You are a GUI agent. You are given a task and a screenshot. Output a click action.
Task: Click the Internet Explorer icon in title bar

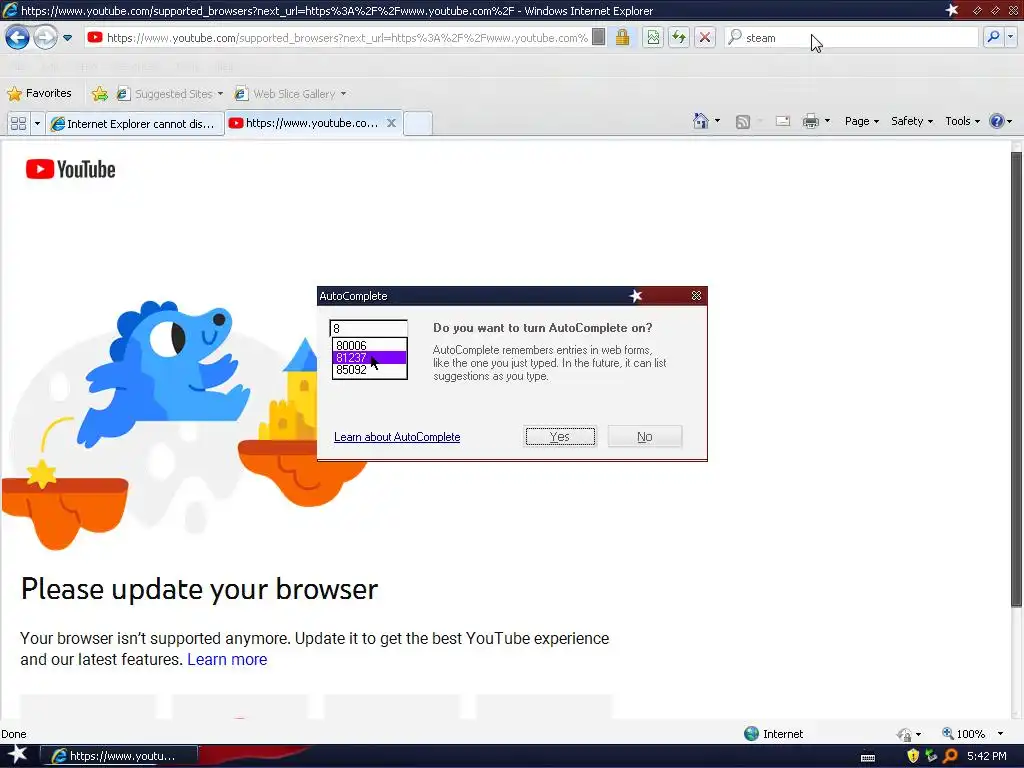10,10
